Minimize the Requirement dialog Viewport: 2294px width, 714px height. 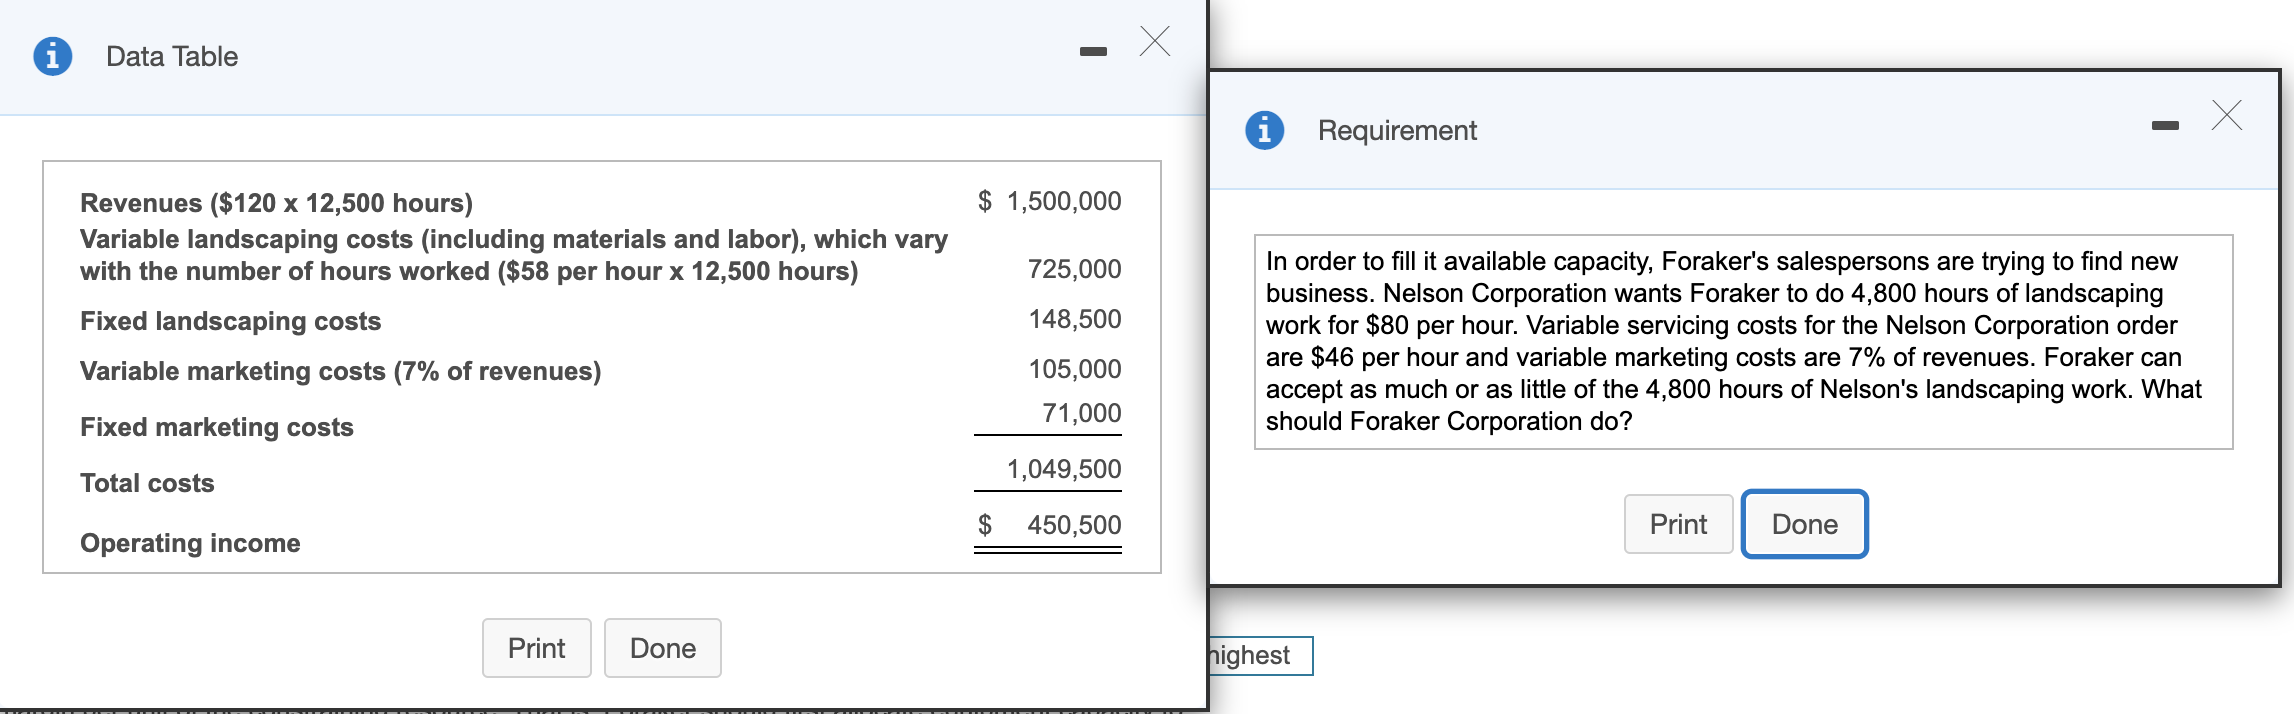[x=2165, y=125]
